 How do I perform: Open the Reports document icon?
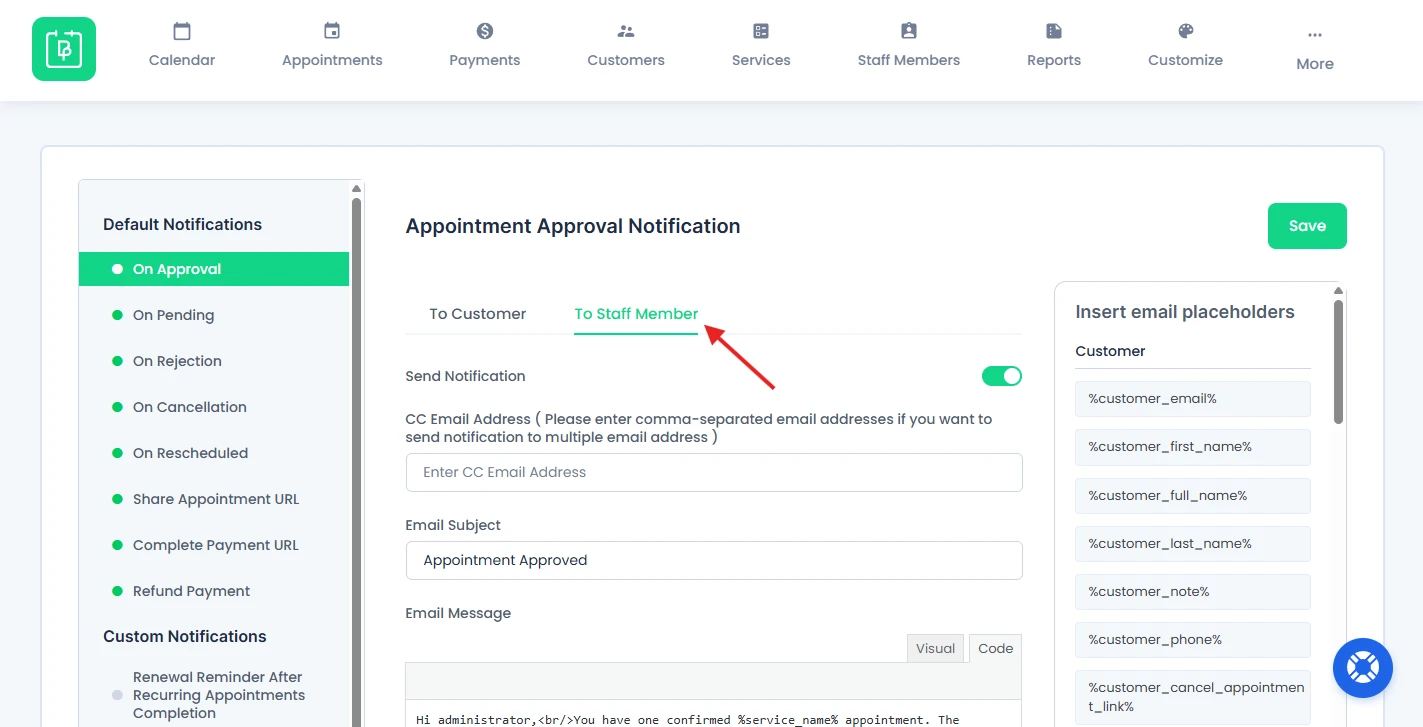tap(1054, 31)
